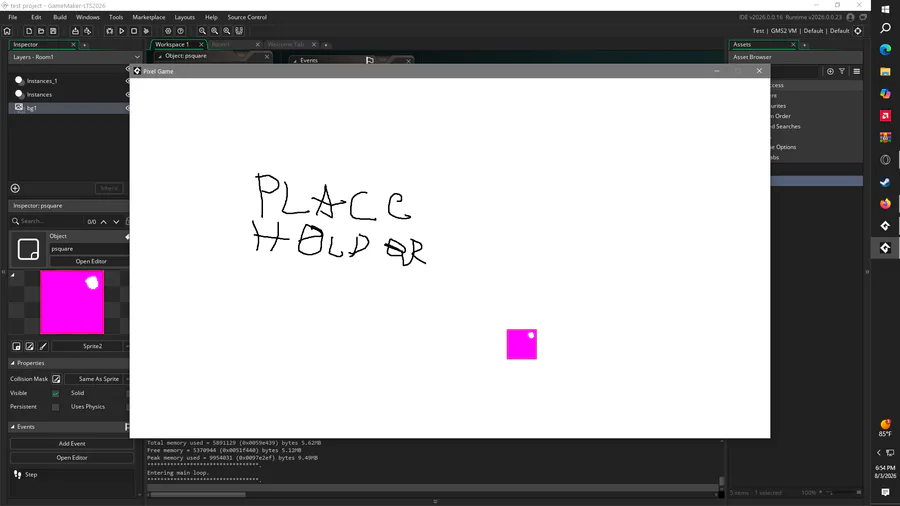Viewport: 900px width, 506px height.
Task: Open the target manager crosshair icon
Action: point(858,31)
